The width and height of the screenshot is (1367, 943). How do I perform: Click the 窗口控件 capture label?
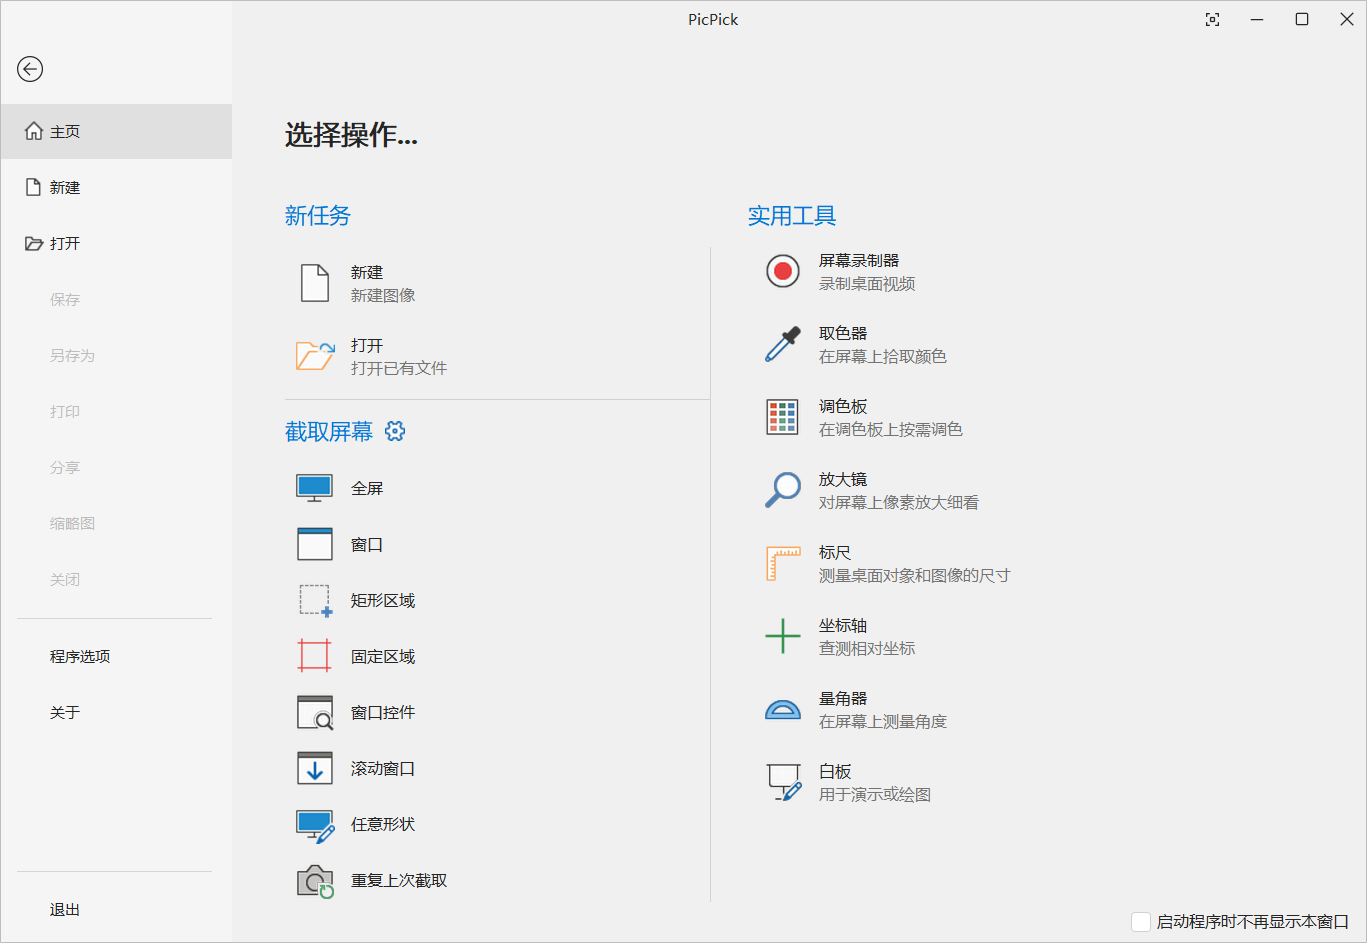(x=383, y=712)
